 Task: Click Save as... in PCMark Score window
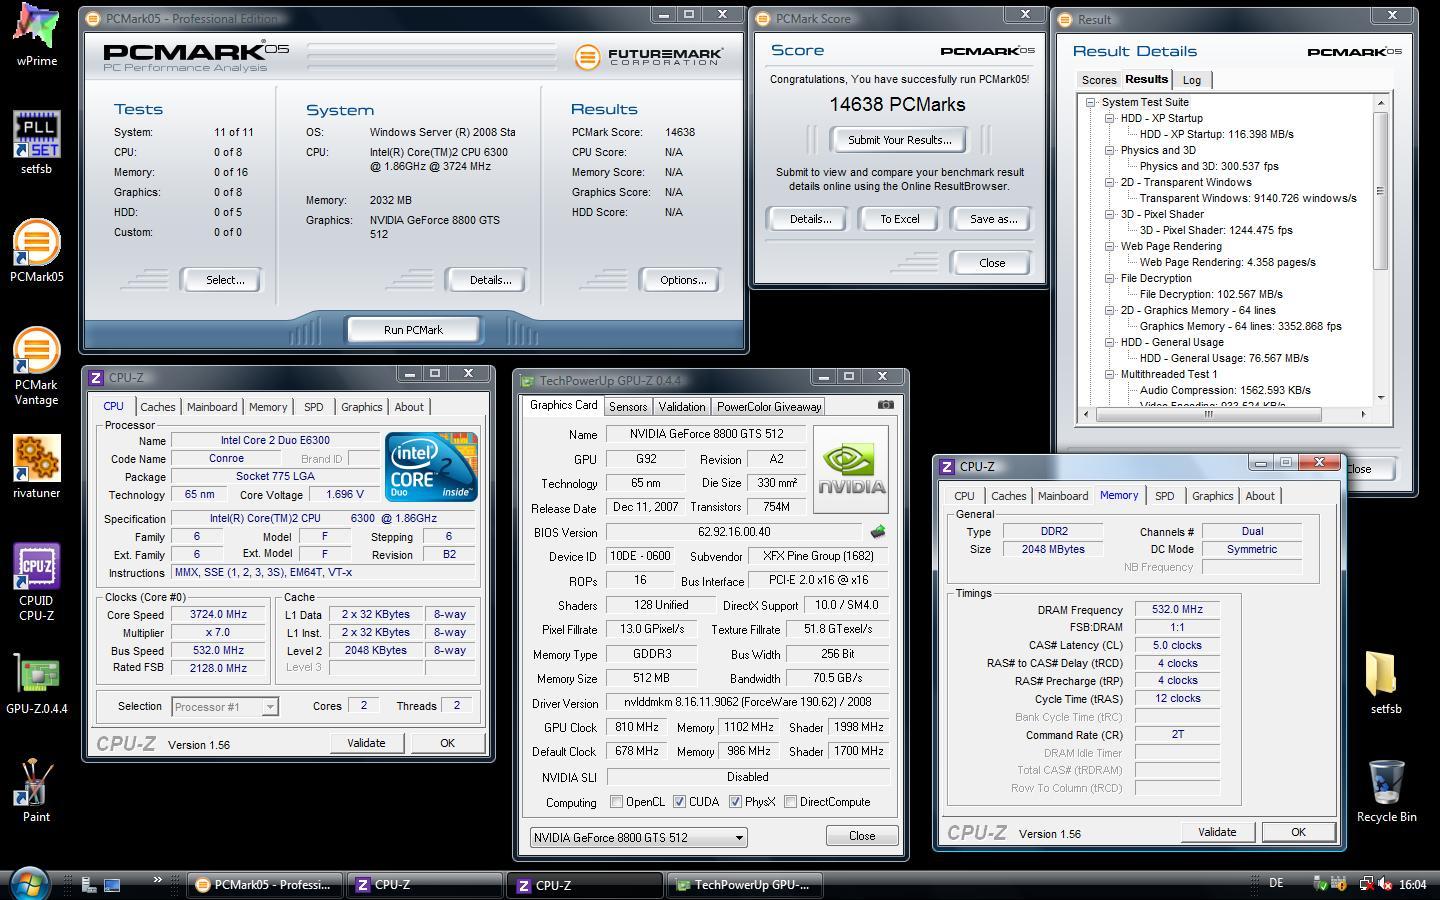click(x=993, y=219)
